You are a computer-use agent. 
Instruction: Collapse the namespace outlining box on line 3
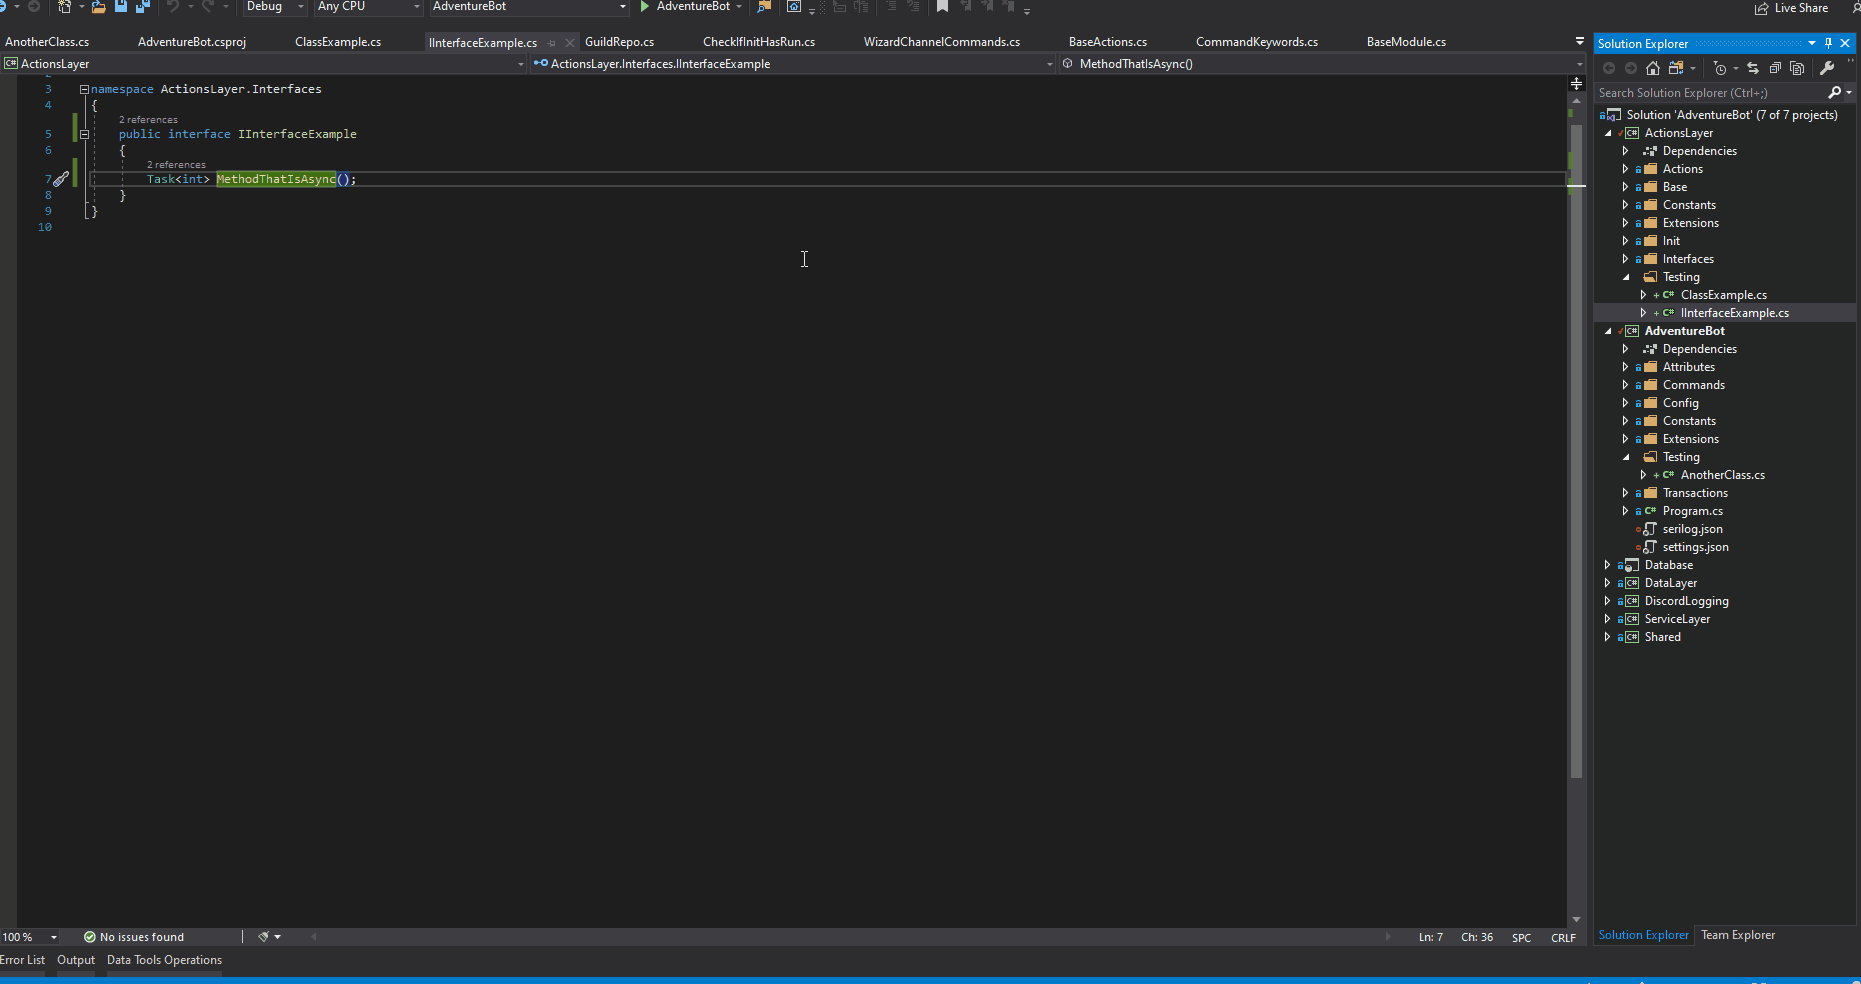pos(84,89)
